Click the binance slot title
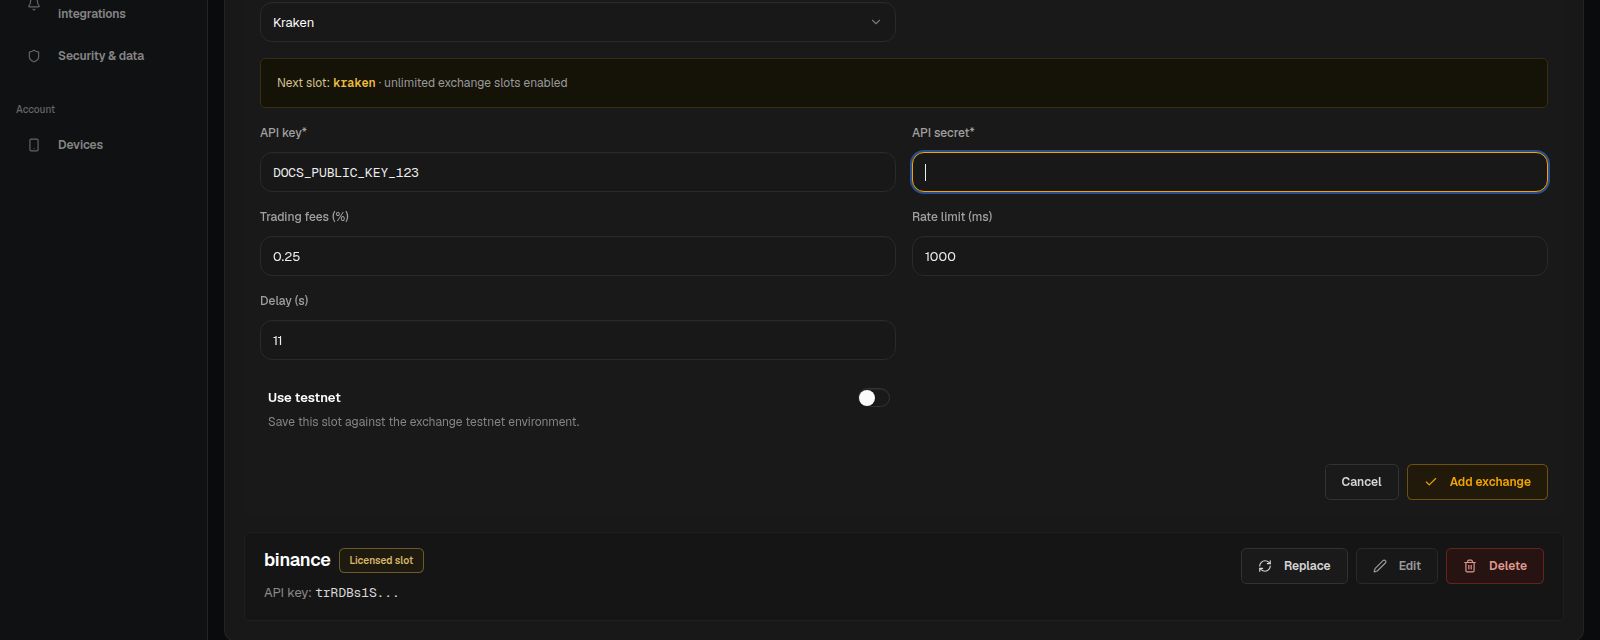 click(297, 560)
